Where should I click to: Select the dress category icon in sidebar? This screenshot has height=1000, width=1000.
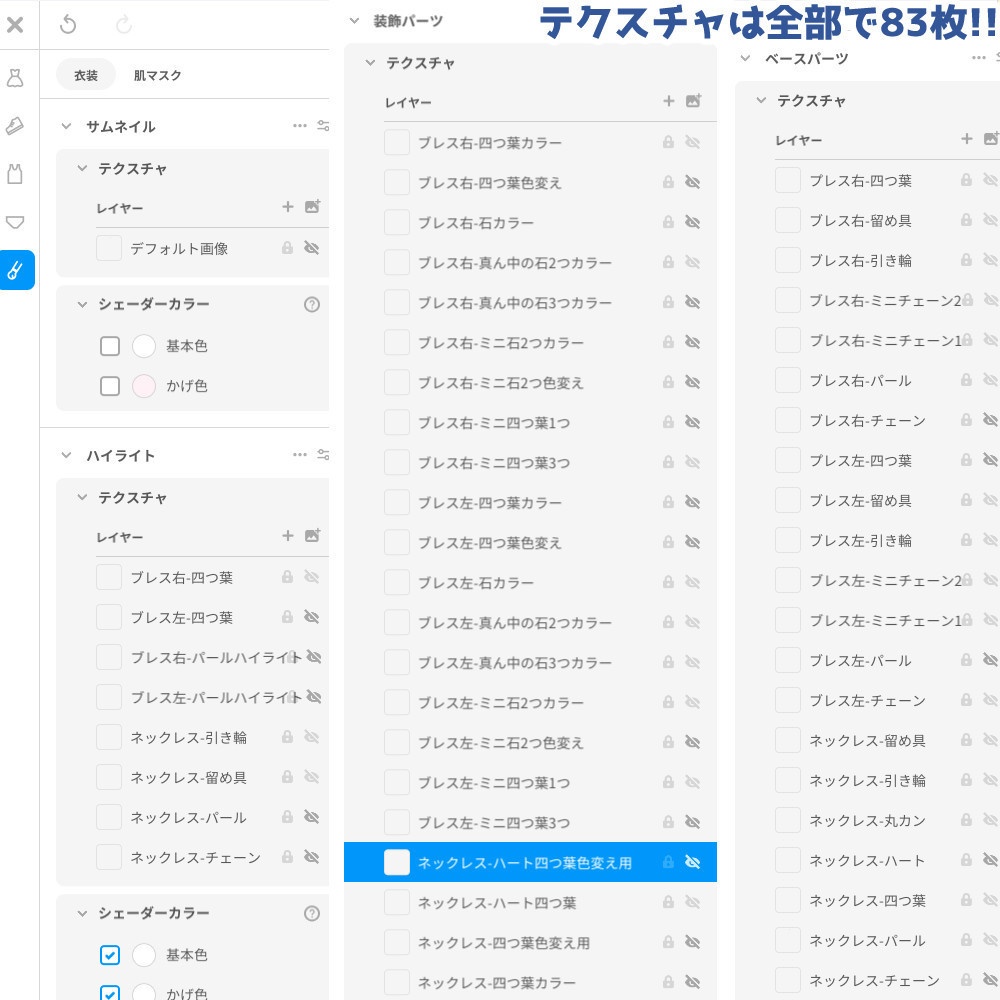tap(14, 77)
